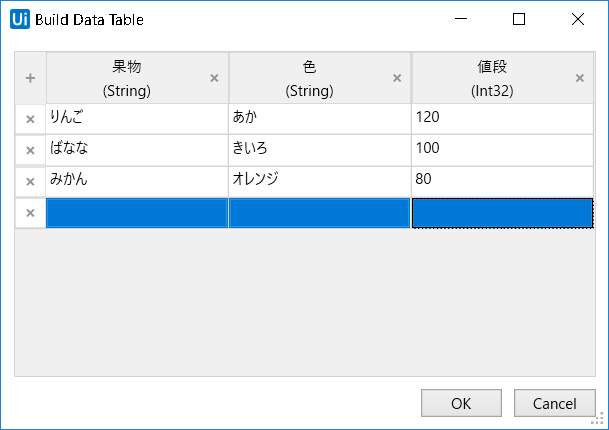Edit the cell containing きいろ
Screen dimensions: 609x430
(320, 150)
